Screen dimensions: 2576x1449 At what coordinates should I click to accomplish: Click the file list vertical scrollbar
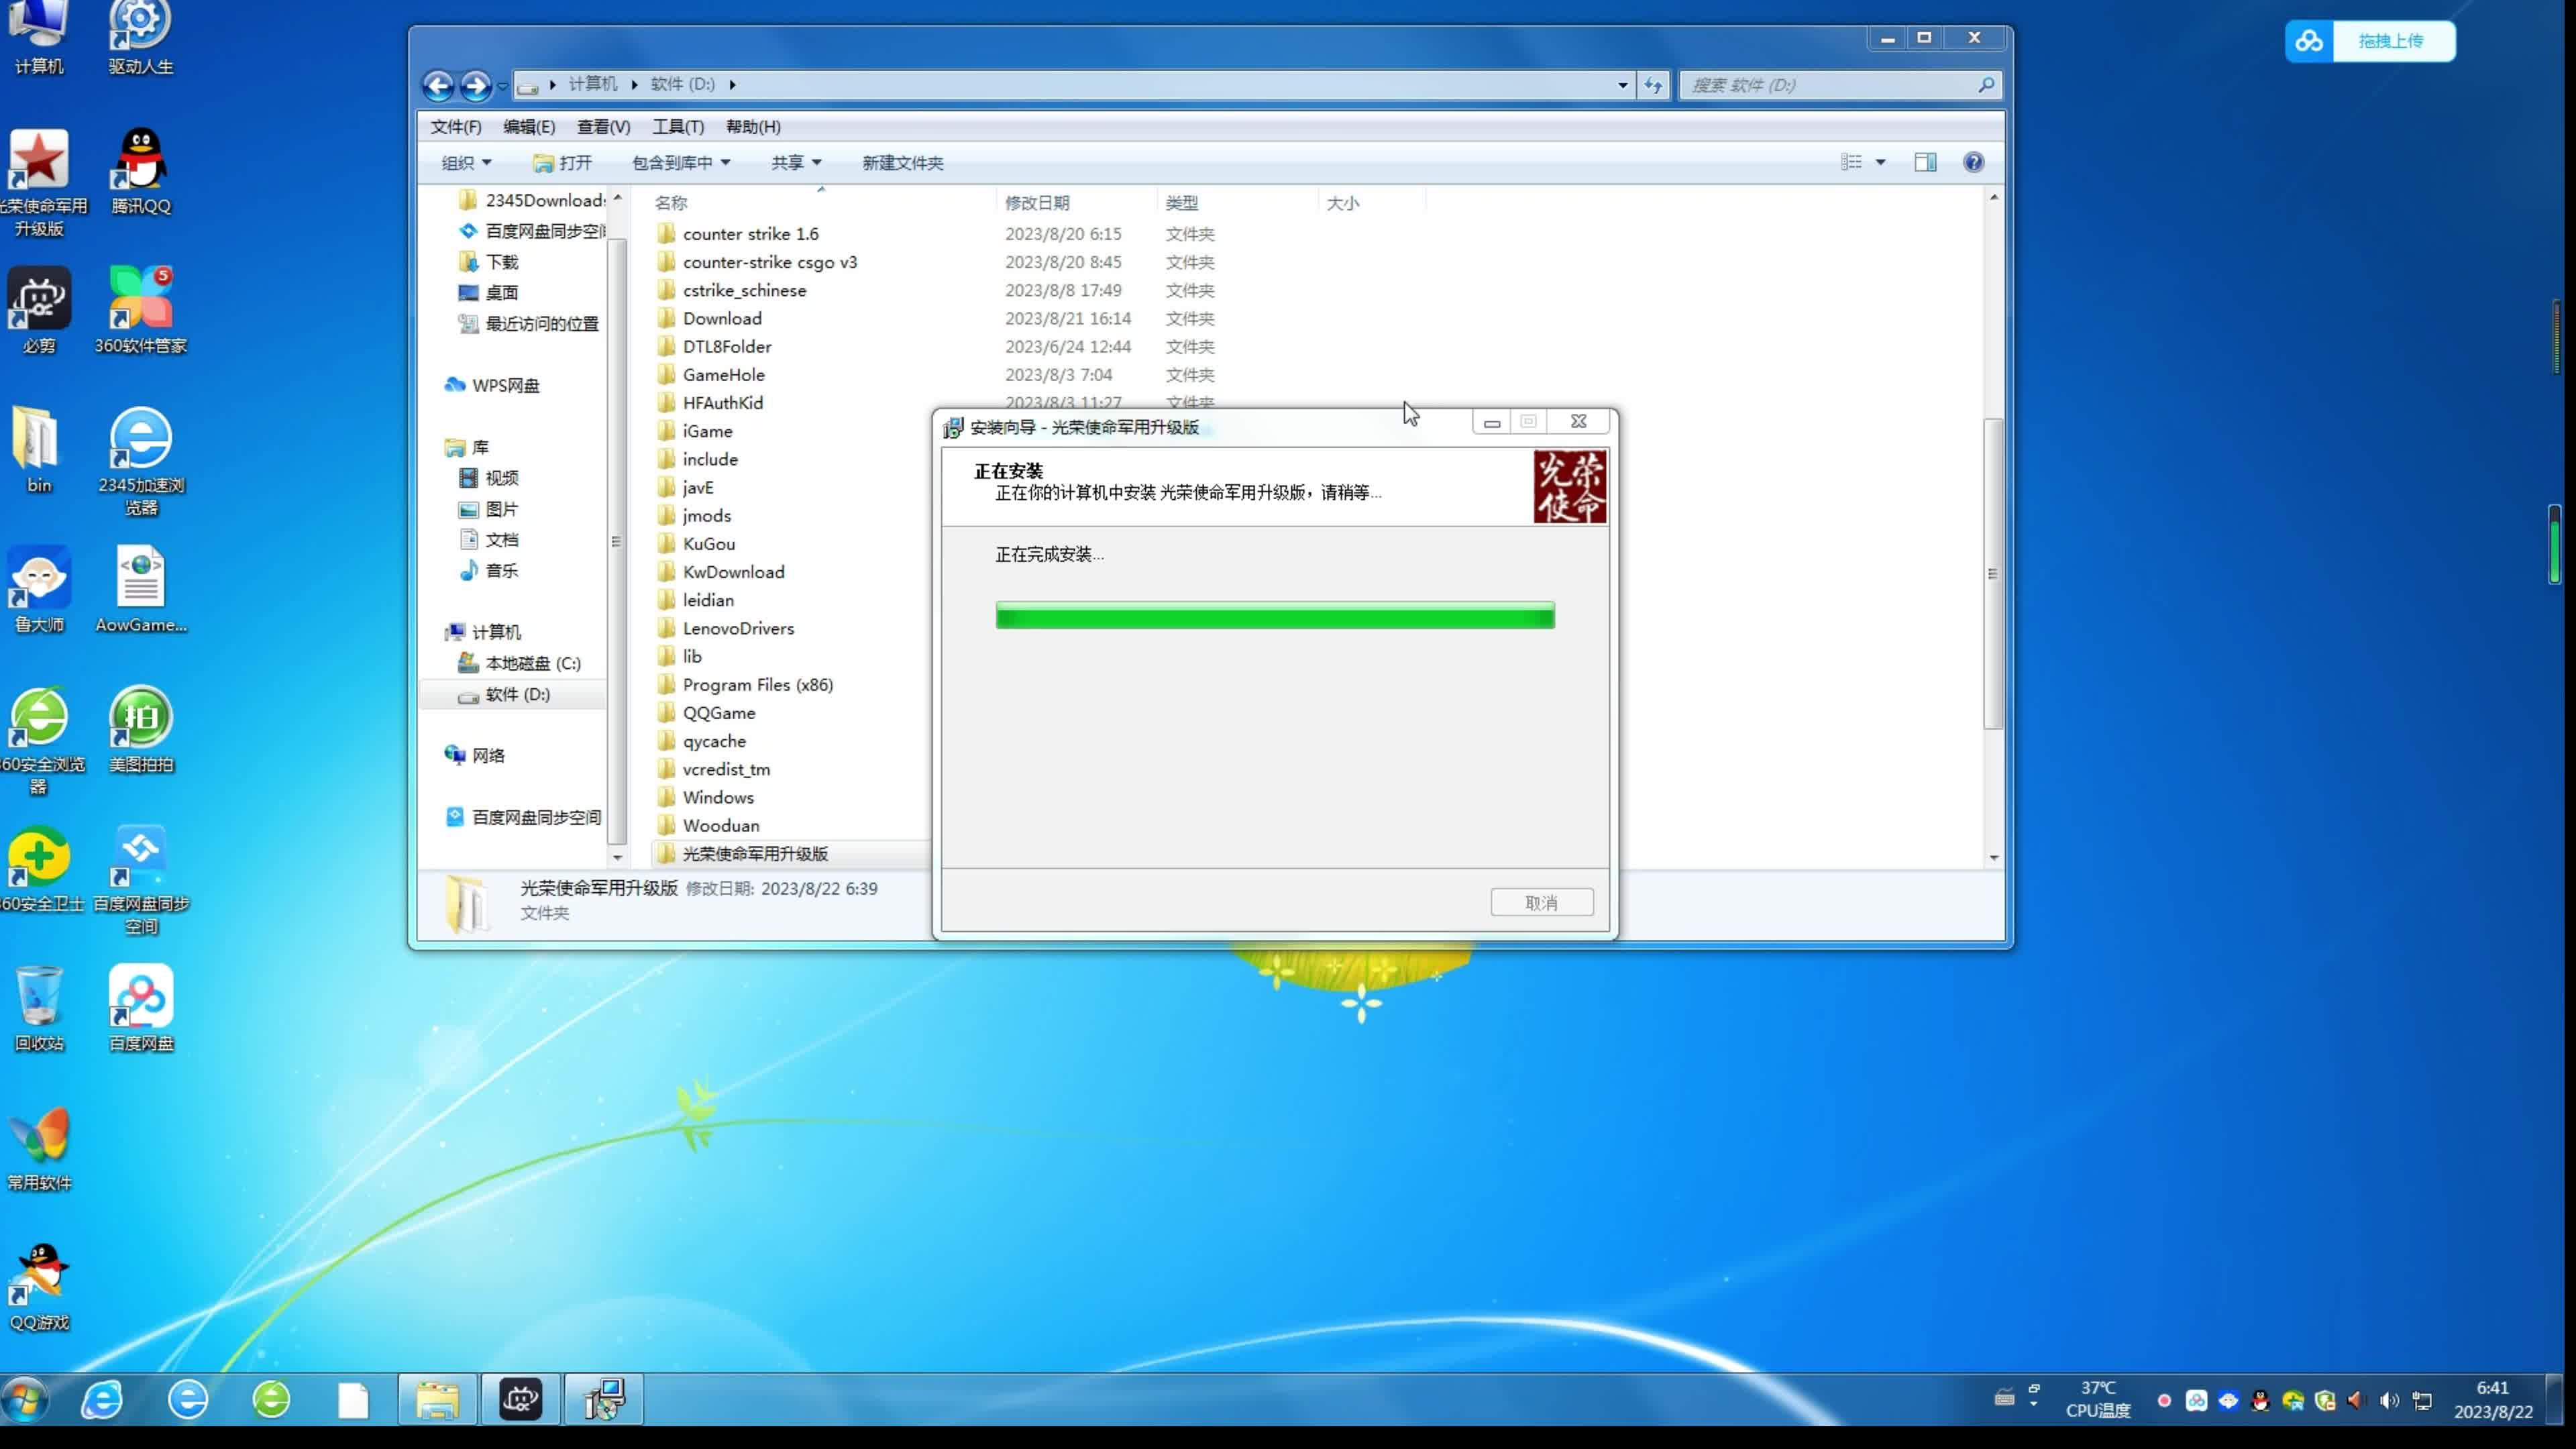[x=1993, y=573]
